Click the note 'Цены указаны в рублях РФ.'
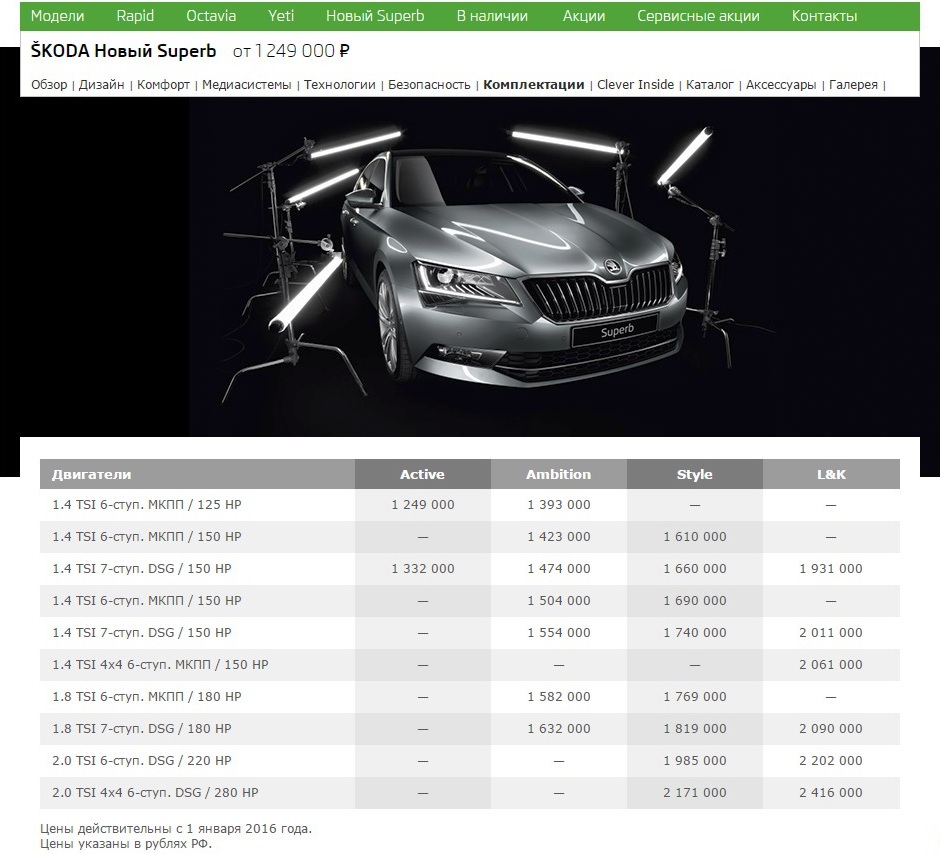 coord(126,844)
